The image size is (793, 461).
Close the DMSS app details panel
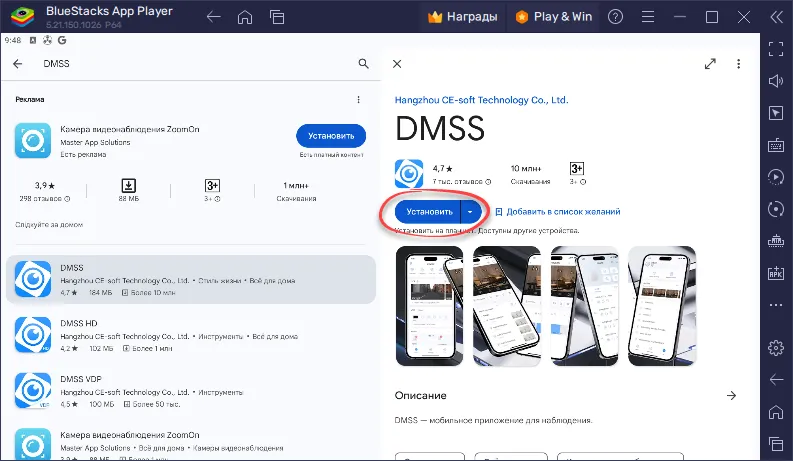[x=397, y=63]
